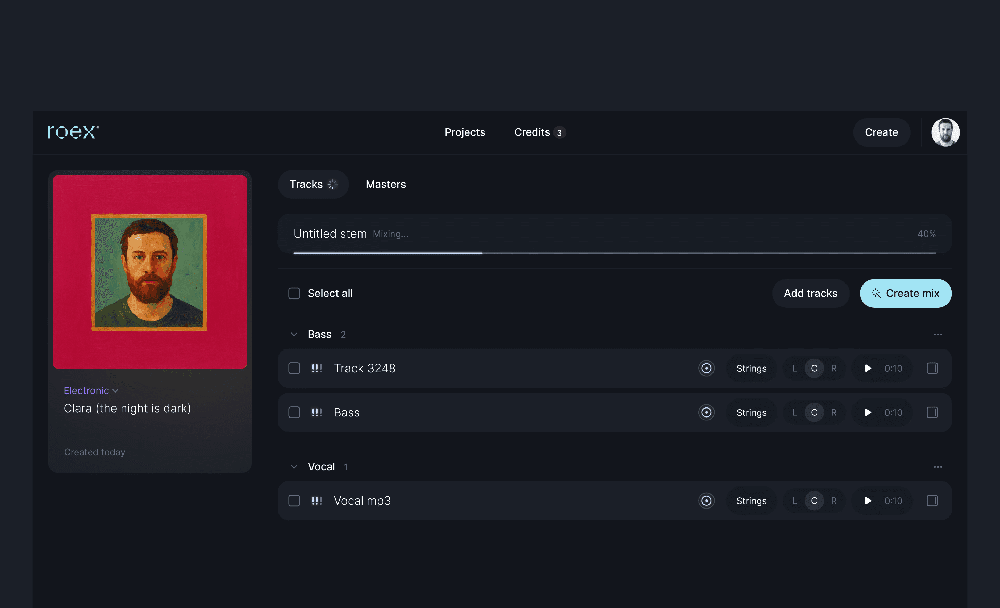
Task: Open side panel icon for Track 3248
Action: 932,368
